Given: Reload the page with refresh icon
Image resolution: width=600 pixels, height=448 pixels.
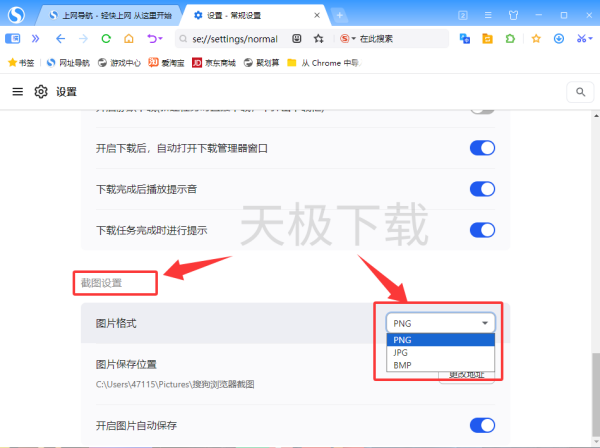Looking at the screenshot, I should coord(106,38).
